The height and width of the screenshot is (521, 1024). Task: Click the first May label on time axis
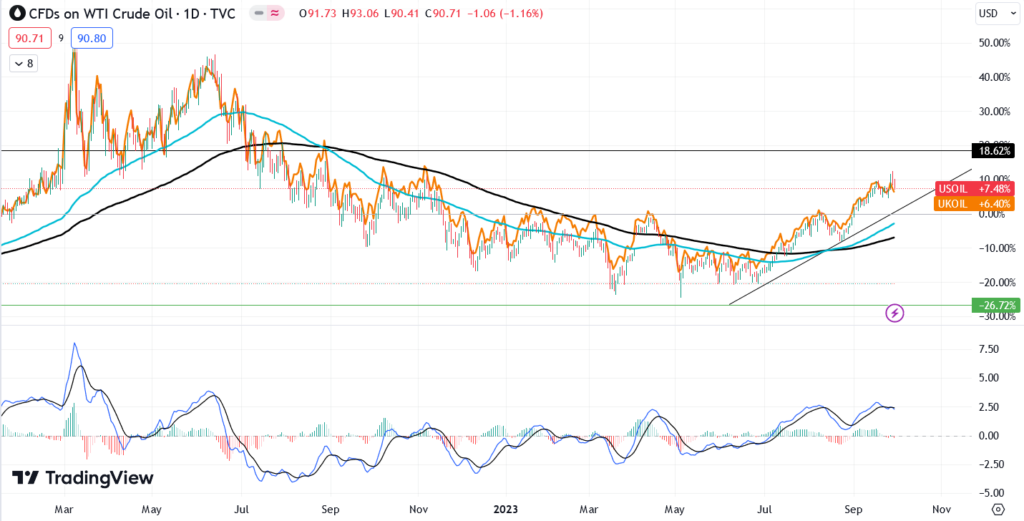pos(152,509)
